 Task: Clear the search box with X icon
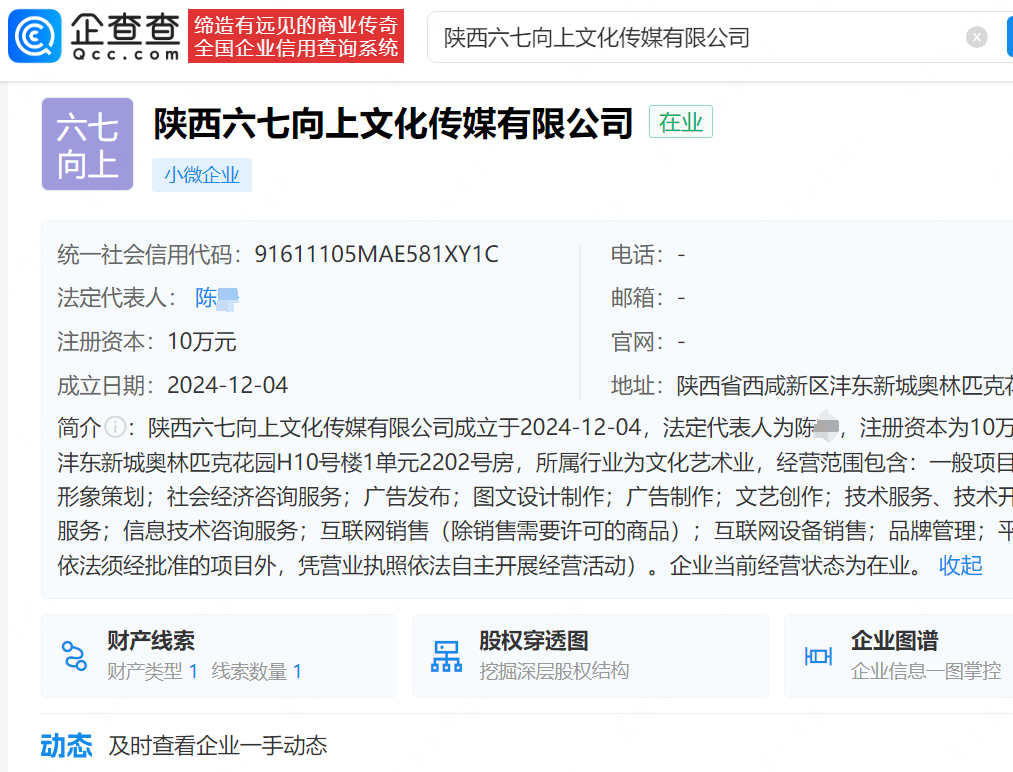pos(976,38)
